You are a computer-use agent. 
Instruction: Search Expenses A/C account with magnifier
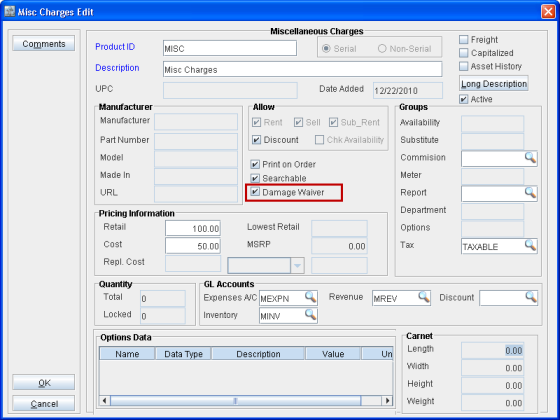click(x=310, y=297)
